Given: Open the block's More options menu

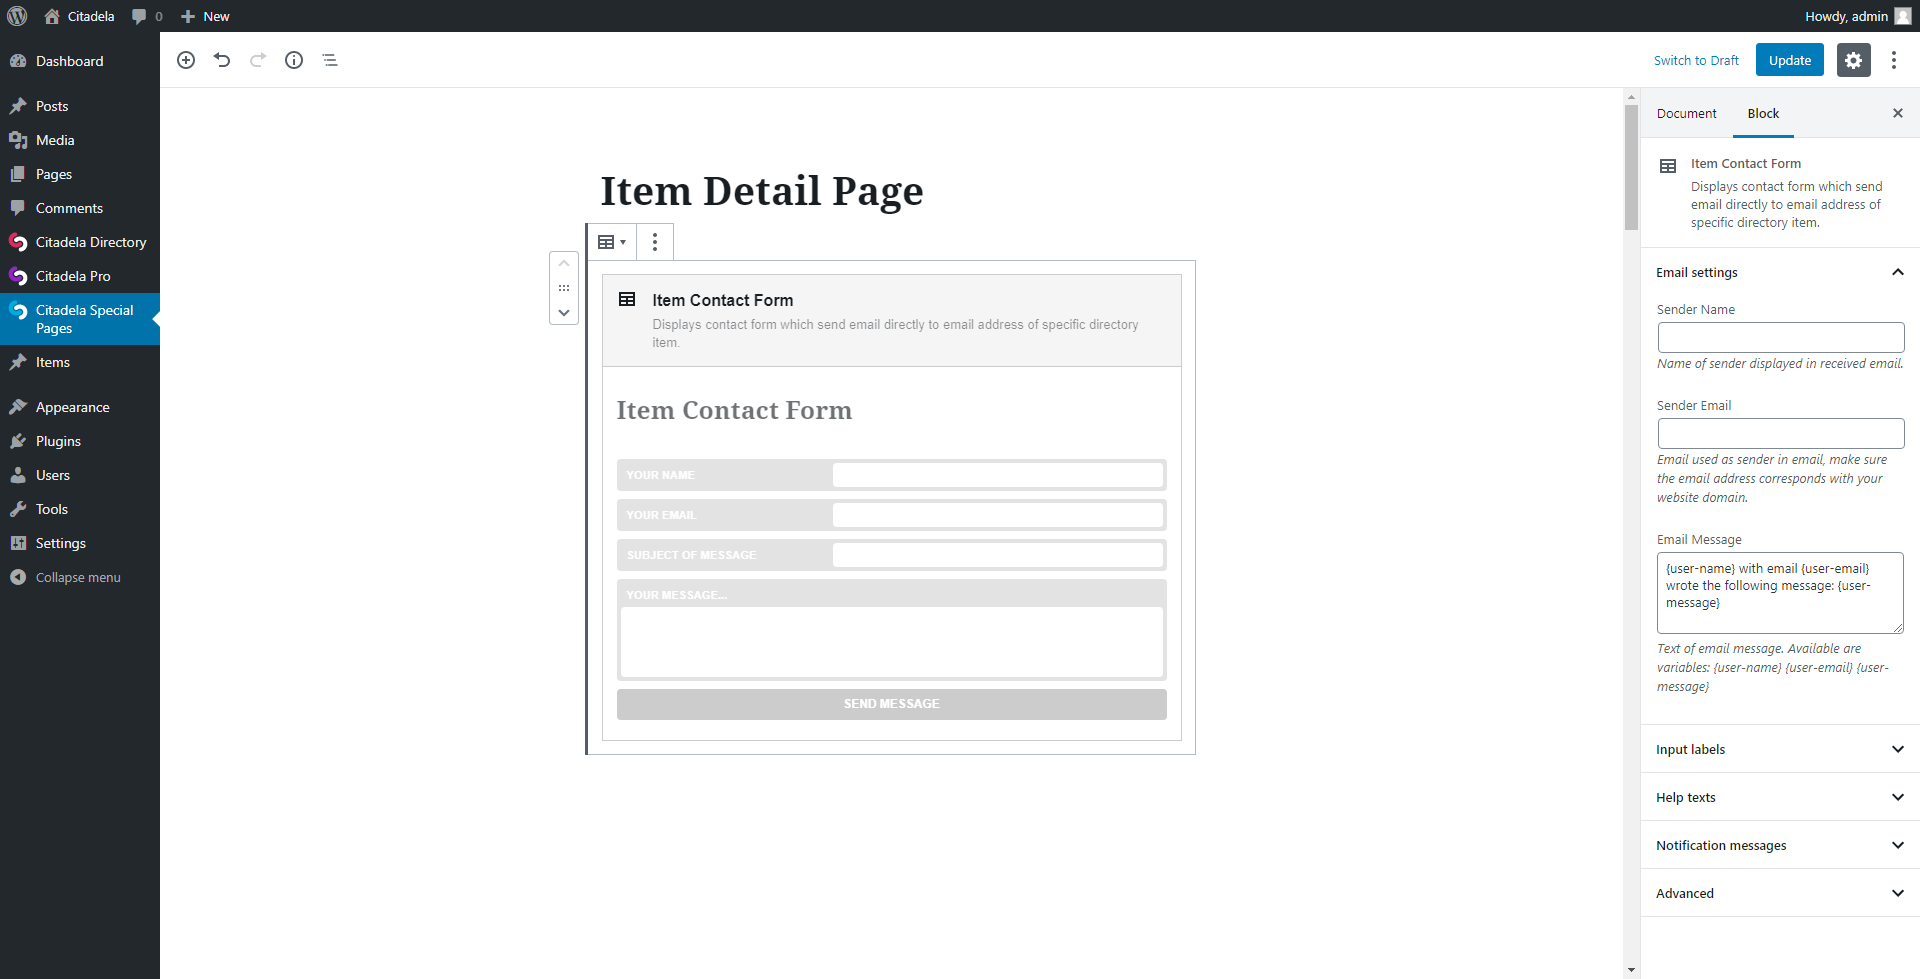Looking at the screenshot, I should pyautogui.click(x=655, y=242).
